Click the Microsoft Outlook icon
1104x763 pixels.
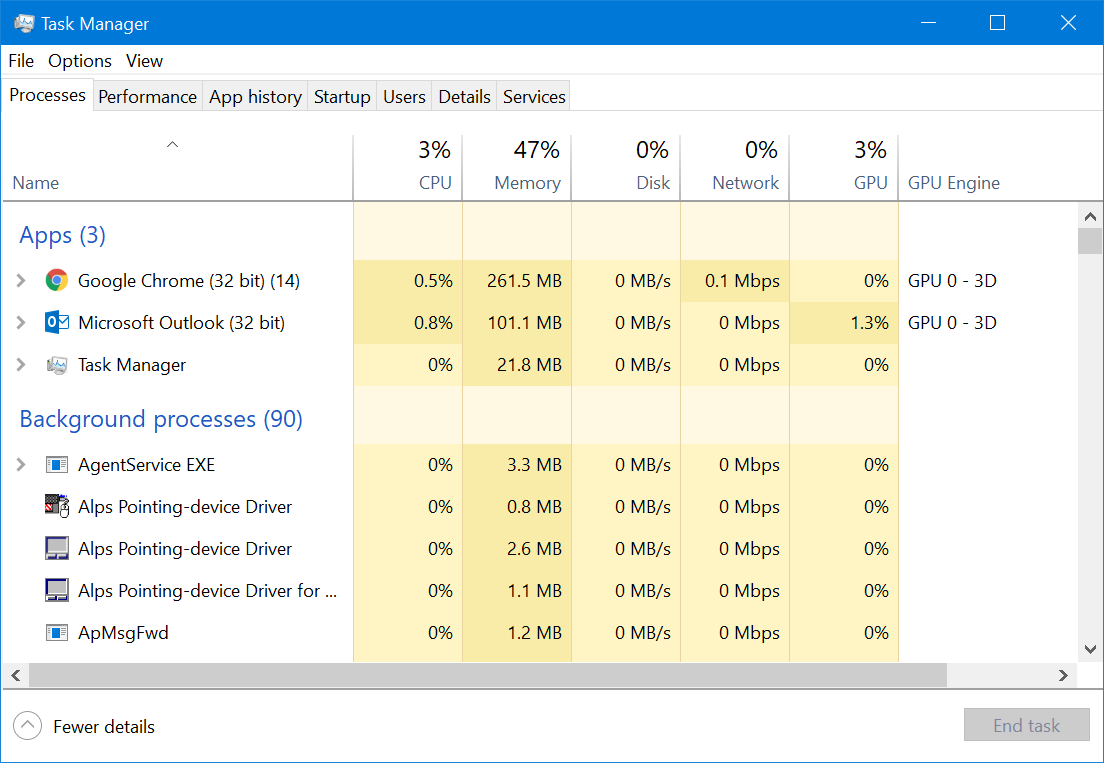[57, 323]
